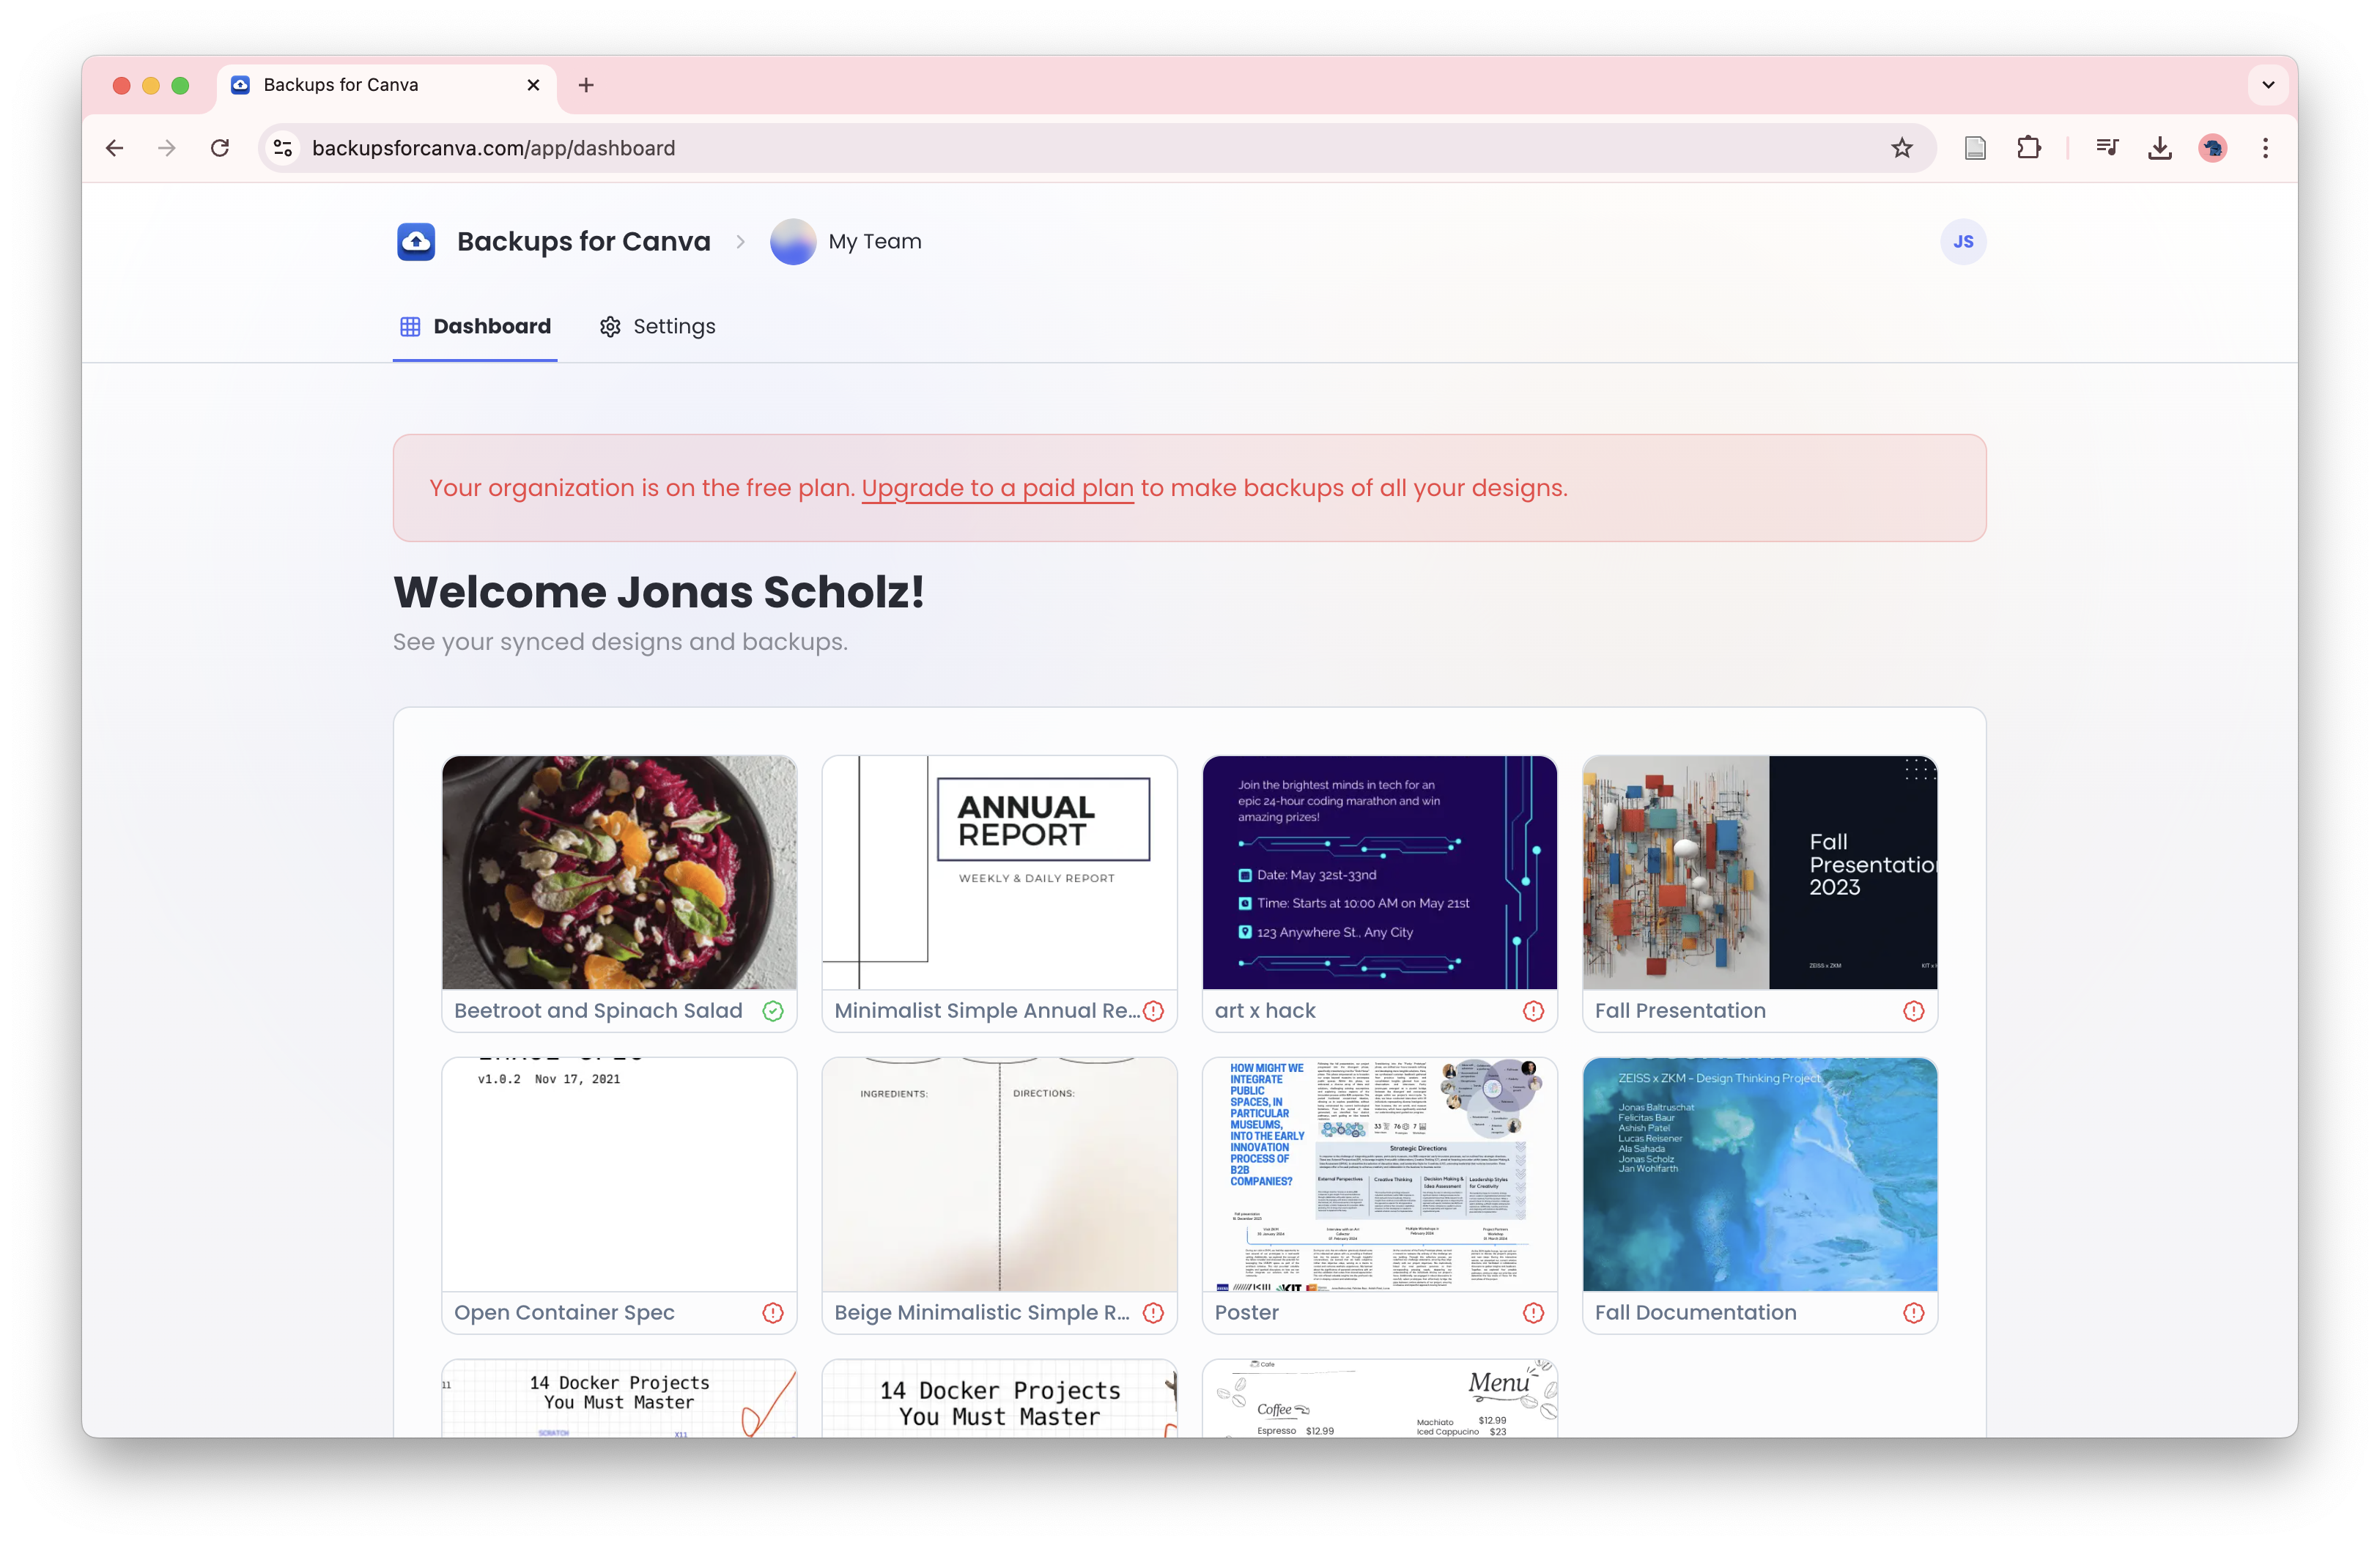2380x1546 pixels.
Task: Click the warning icon next to Open Container Spec
Action: pyautogui.click(x=773, y=1313)
